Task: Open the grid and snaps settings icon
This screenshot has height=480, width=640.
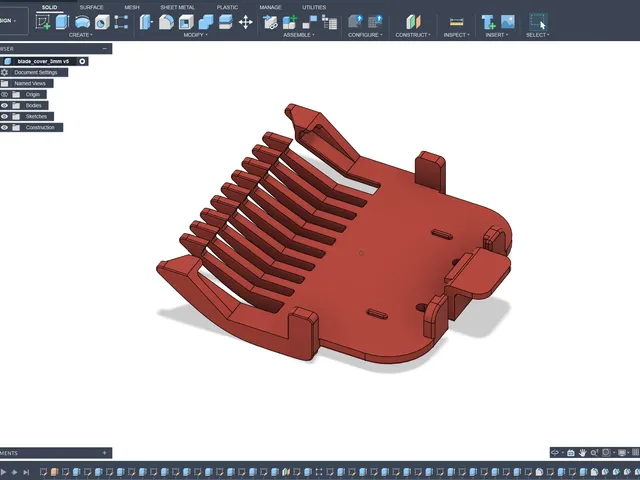Action: [635, 452]
